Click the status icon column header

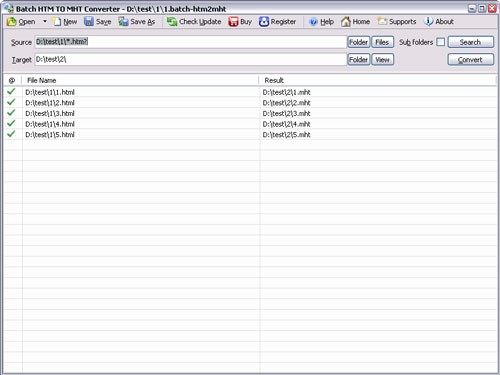[x=12, y=80]
